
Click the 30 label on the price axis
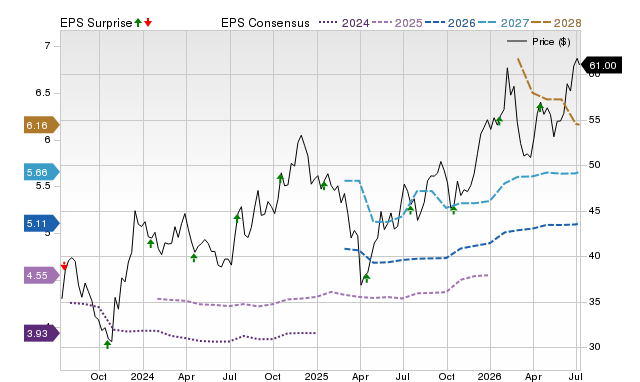(x=594, y=347)
